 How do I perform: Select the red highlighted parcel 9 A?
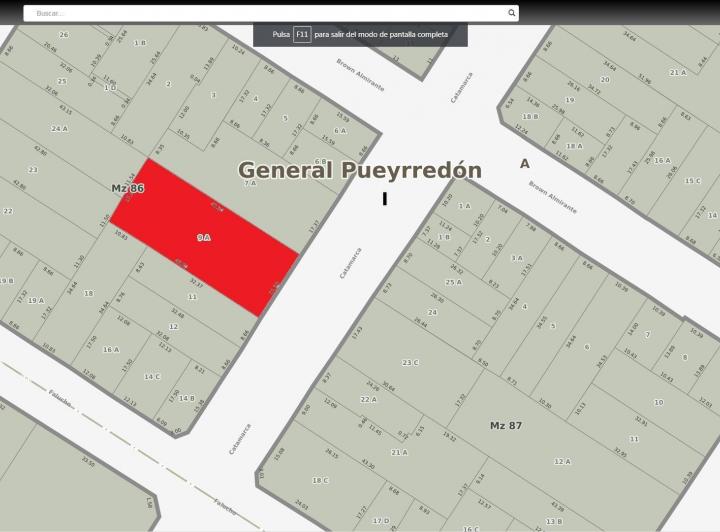[x=204, y=237]
